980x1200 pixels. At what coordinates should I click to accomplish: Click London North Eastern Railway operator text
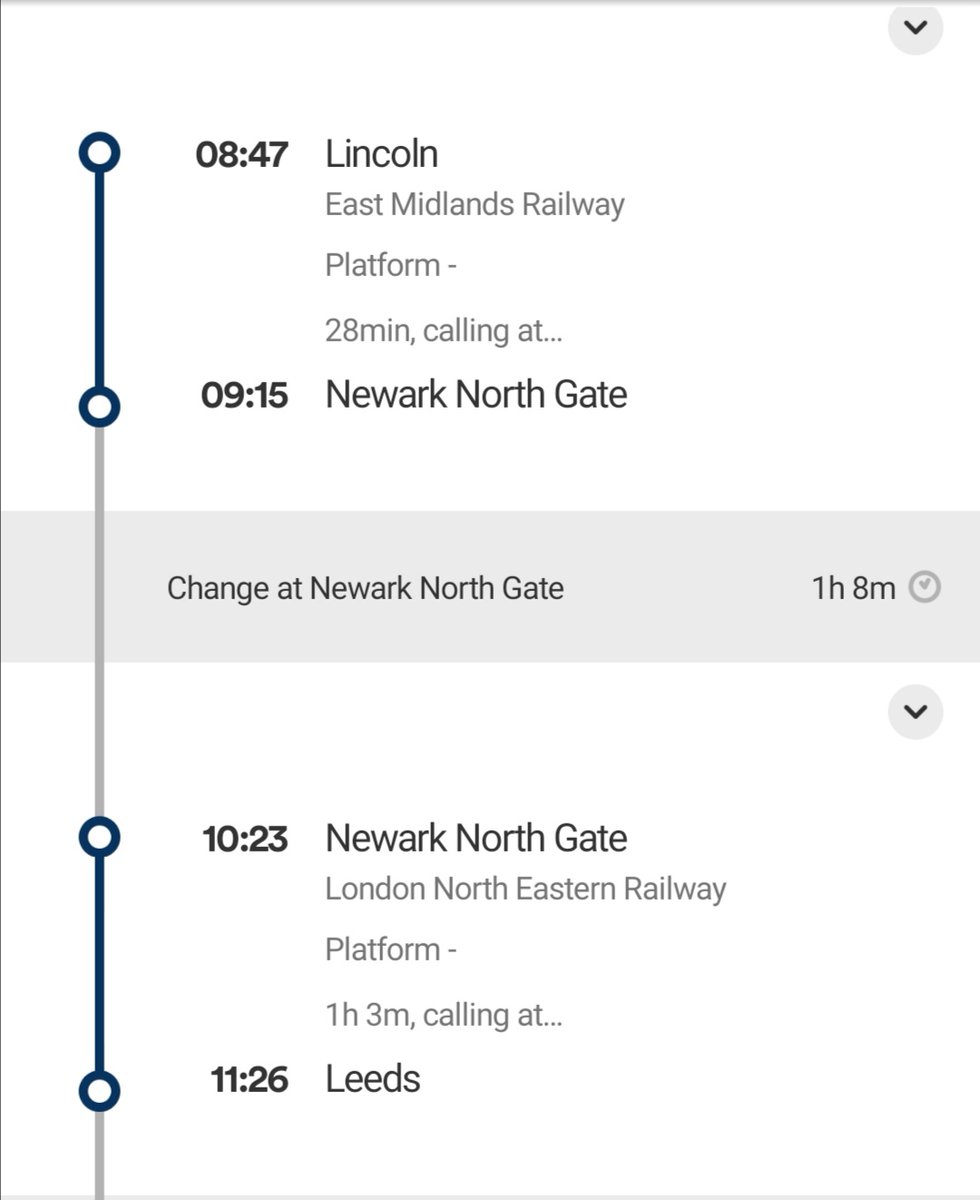point(525,889)
